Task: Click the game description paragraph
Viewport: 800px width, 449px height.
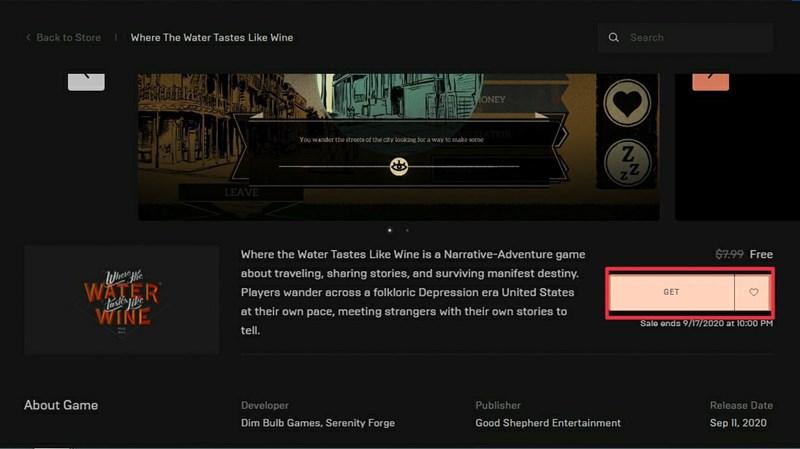Action: pyautogui.click(x=413, y=292)
